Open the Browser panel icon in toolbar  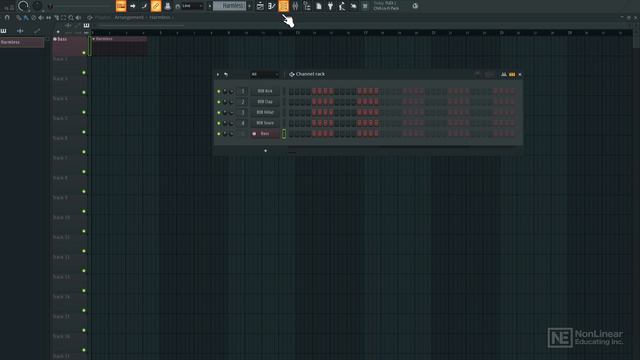307,6
